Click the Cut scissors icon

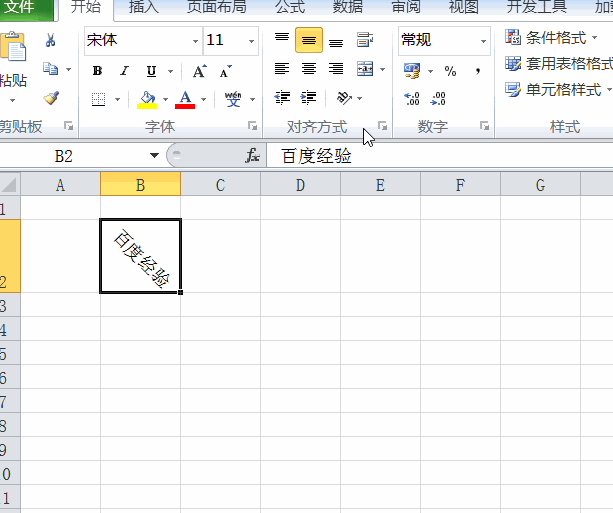(50, 40)
